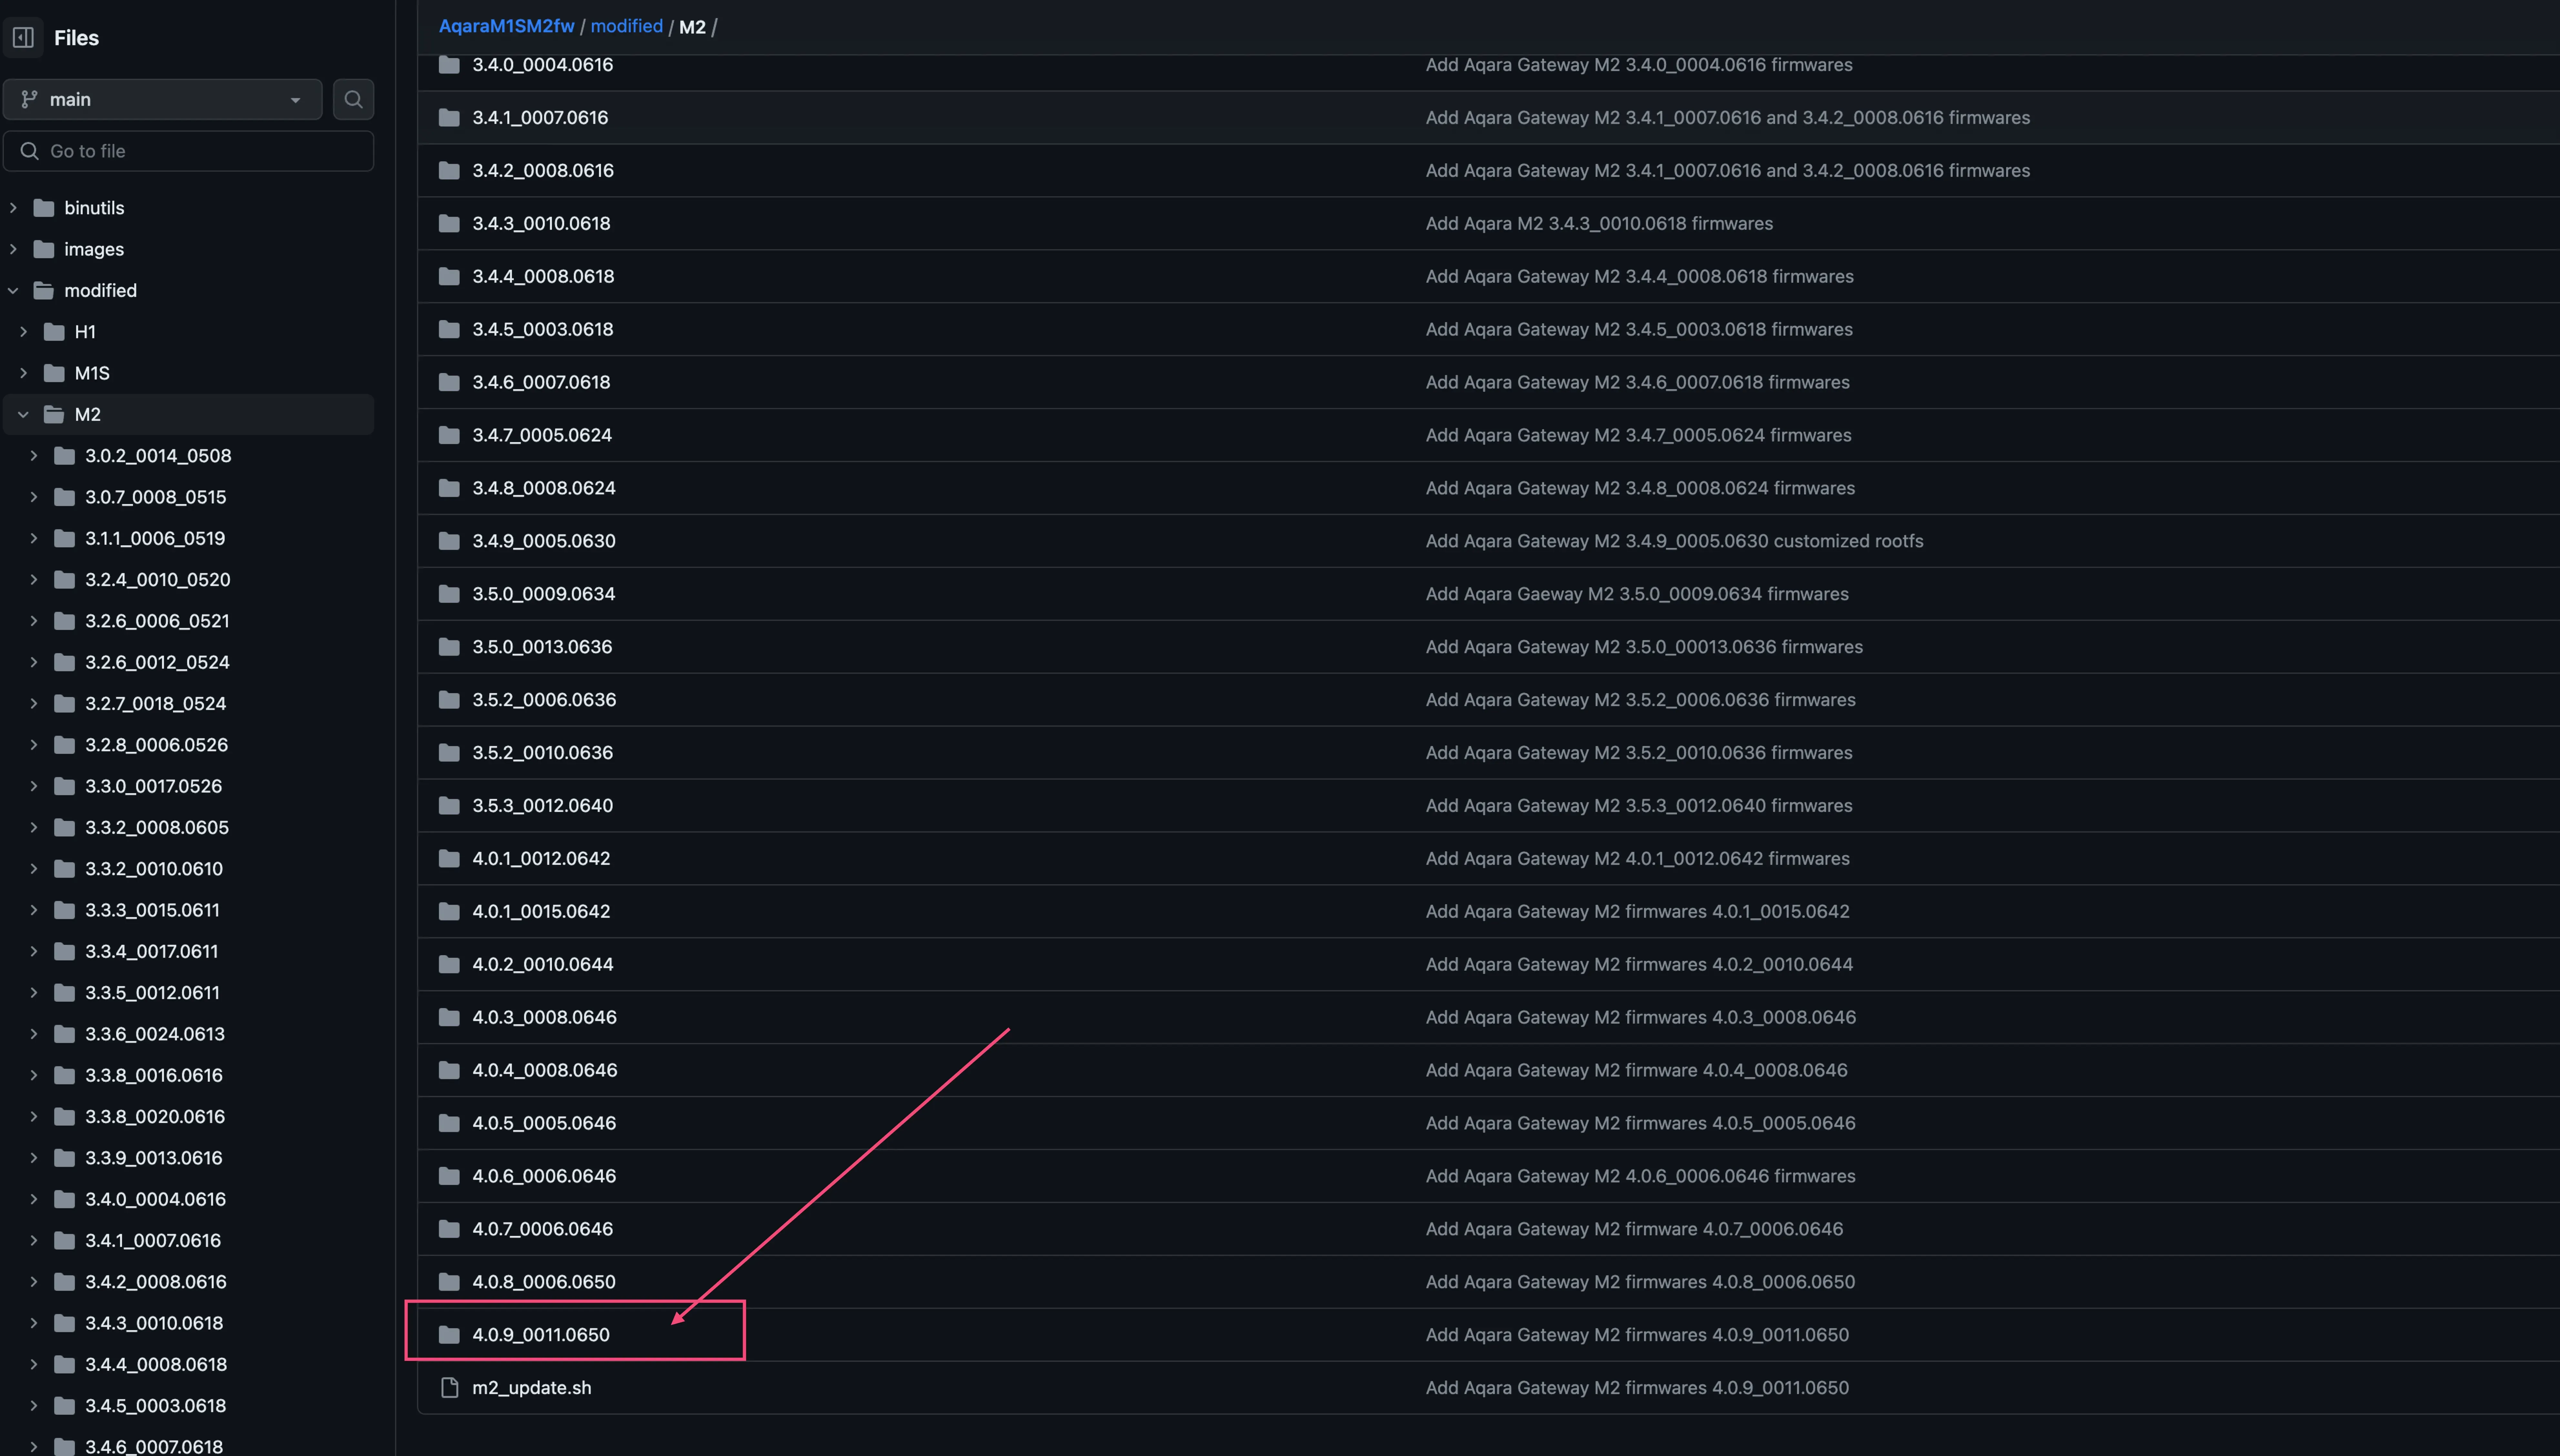This screenshot has height=1456, width=2560.
Task: Click folder icon for 3.4.7_0005.0624 in main list
Action: [449, 435]
